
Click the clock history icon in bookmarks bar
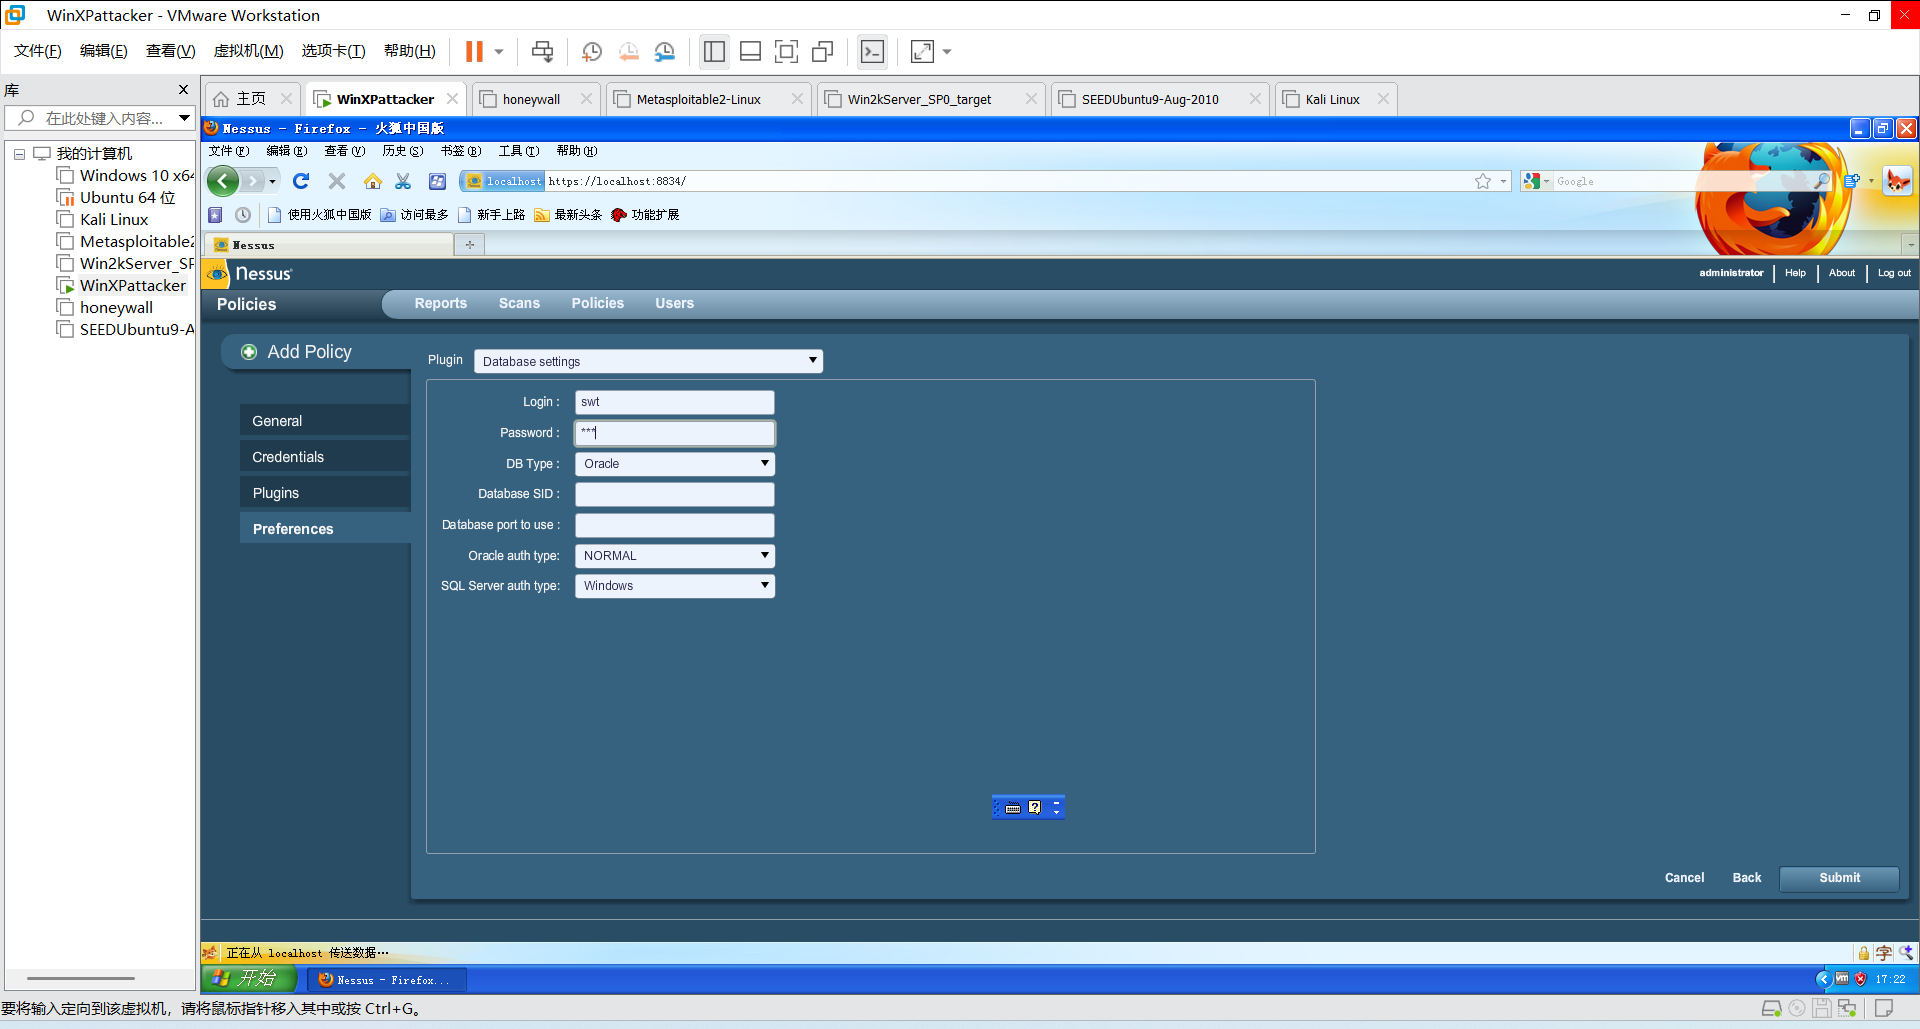point(243,214)
